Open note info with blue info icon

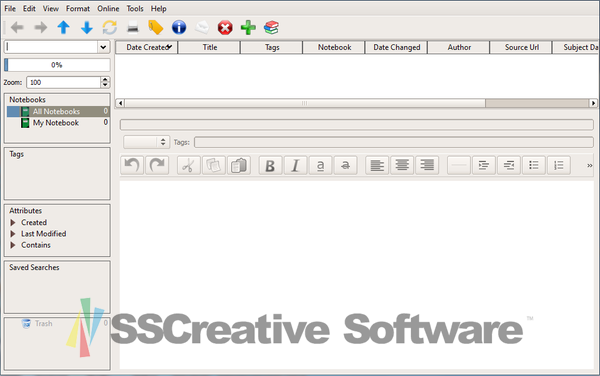pyautogui.click(x=179, y=28)
